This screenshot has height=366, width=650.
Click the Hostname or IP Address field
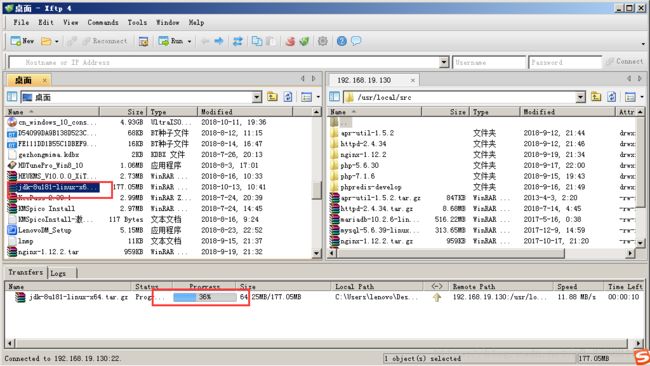[224, 62]
